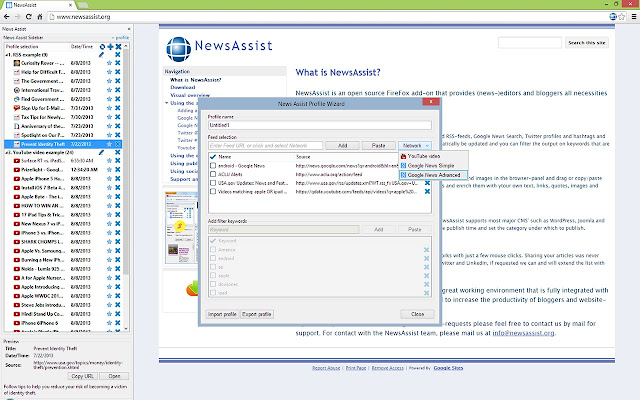
Task: Check the dowjones keyword checkbox
Action: tap(213, 284)
